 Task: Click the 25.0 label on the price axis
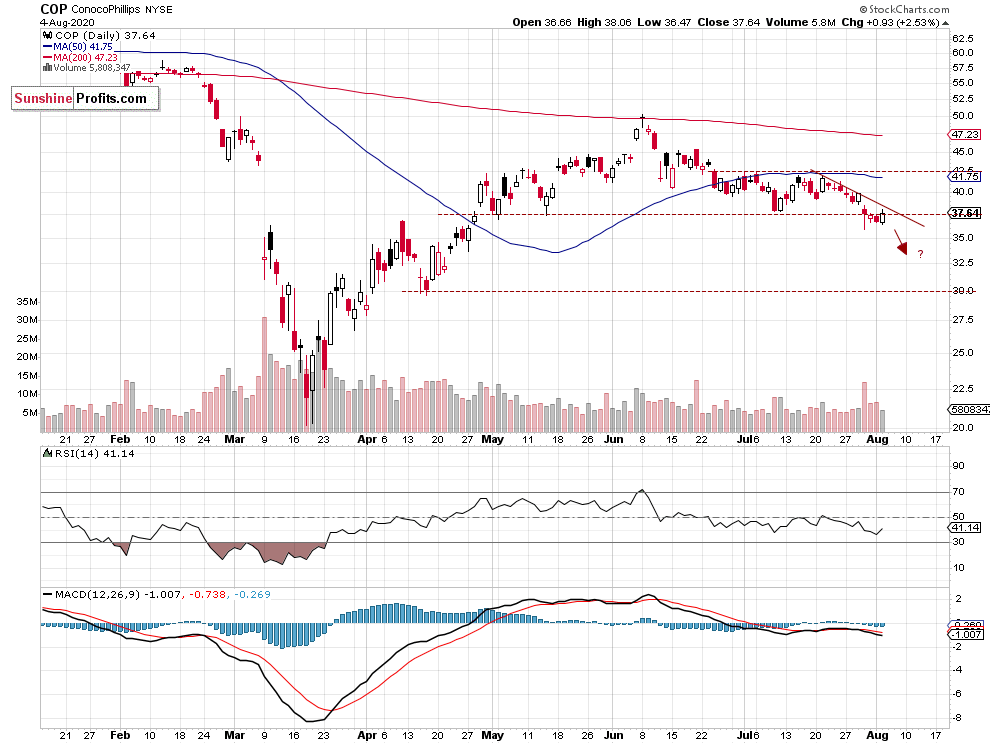pos(963,352)
